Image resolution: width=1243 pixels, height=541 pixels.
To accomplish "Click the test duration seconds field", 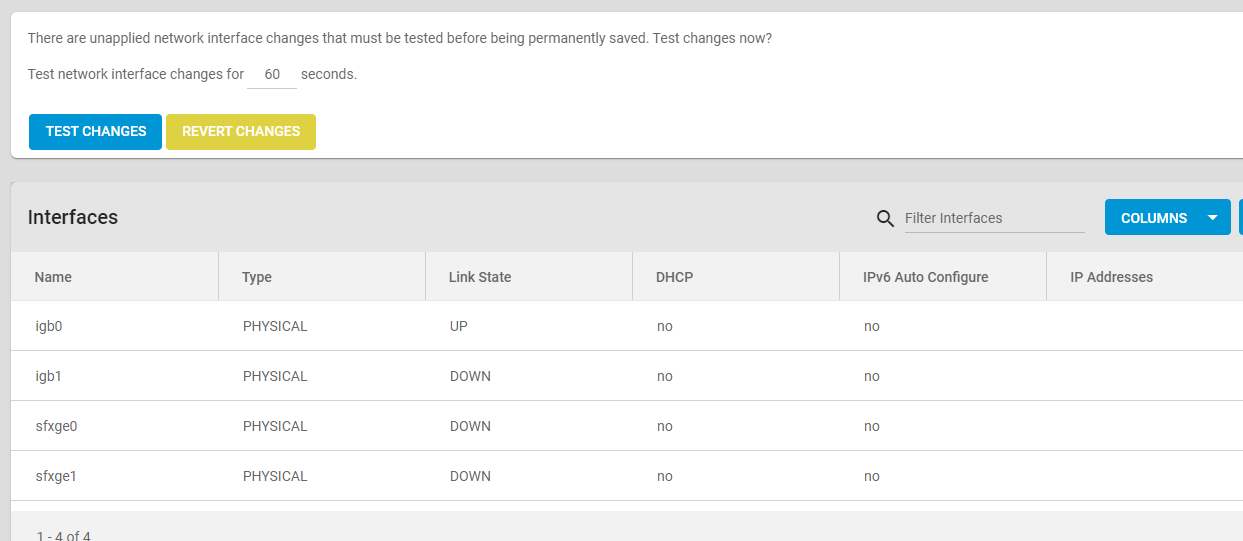I will pos(272,75).
